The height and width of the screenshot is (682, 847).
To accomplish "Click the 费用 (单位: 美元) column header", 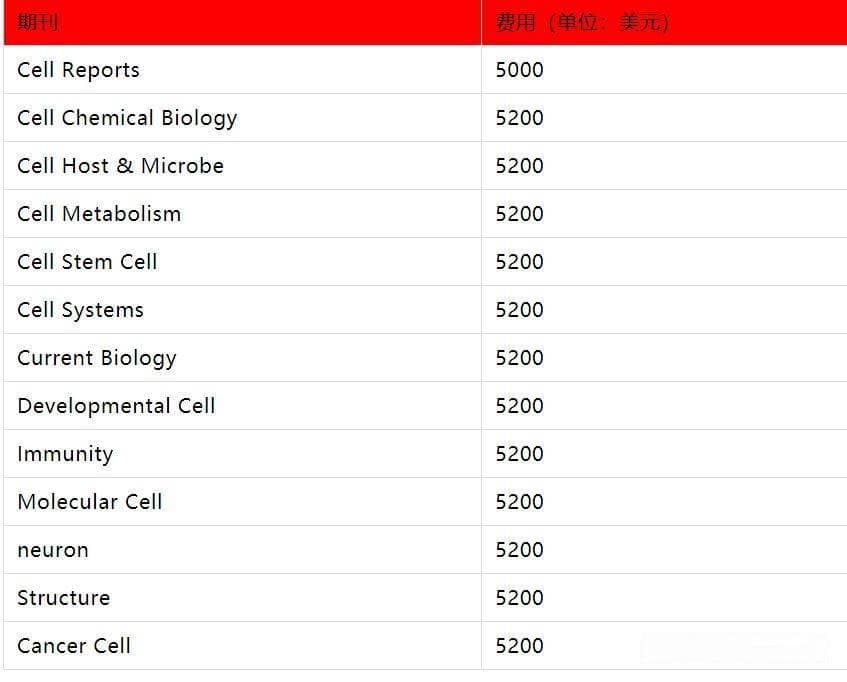I will click(x=664, y=22).
